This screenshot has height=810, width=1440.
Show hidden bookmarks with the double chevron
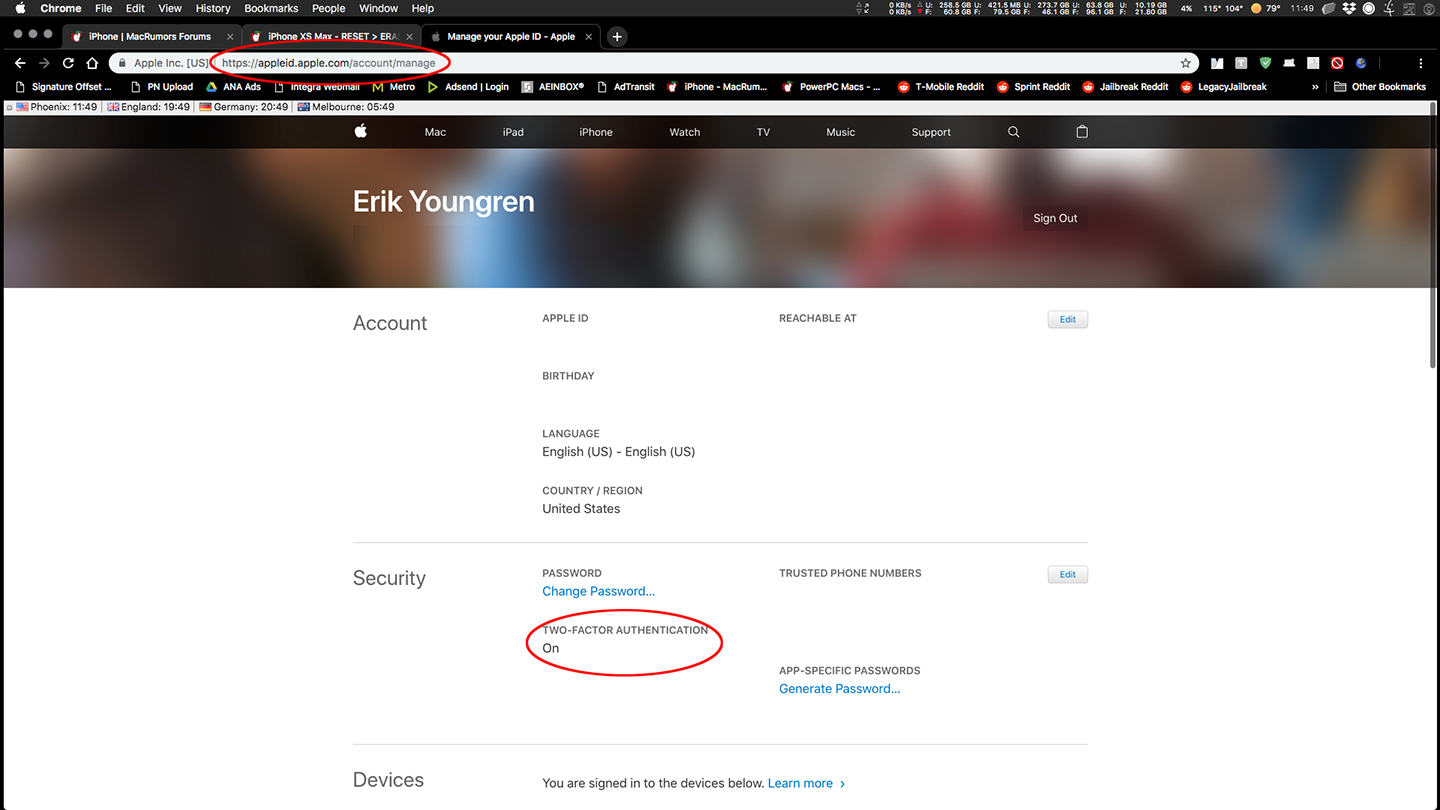[1315, 87]
